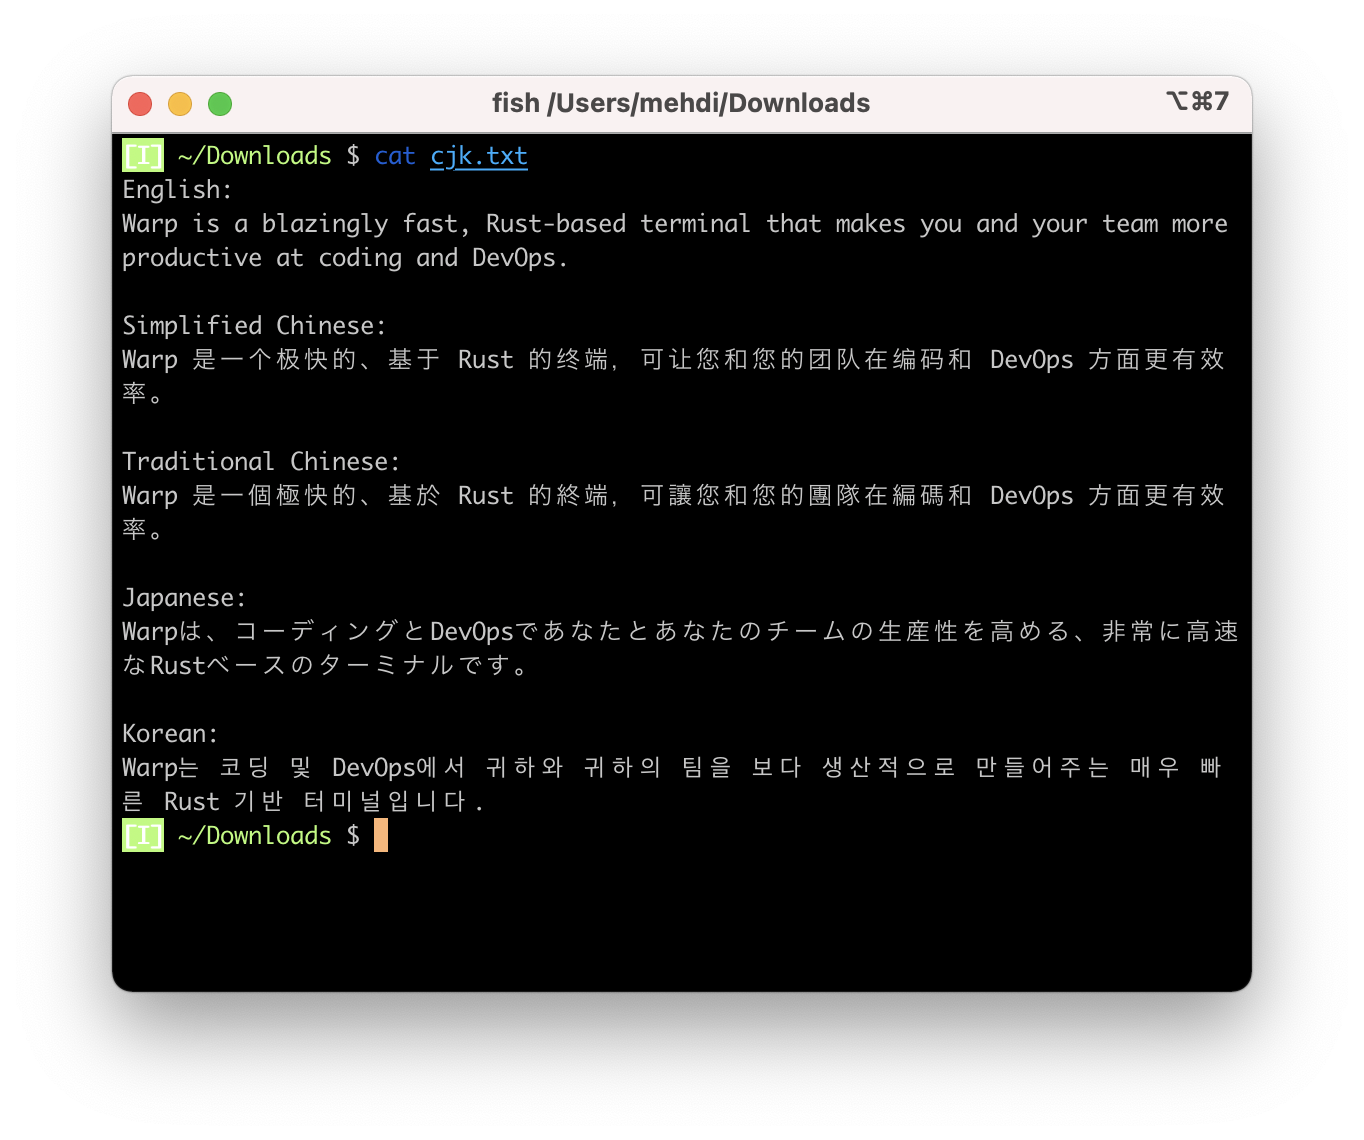This screenshot has width=1364, height=1140.
Task: Click the fish /Users/mehdi/Downloads window title
Action: [x=681, y=102]
